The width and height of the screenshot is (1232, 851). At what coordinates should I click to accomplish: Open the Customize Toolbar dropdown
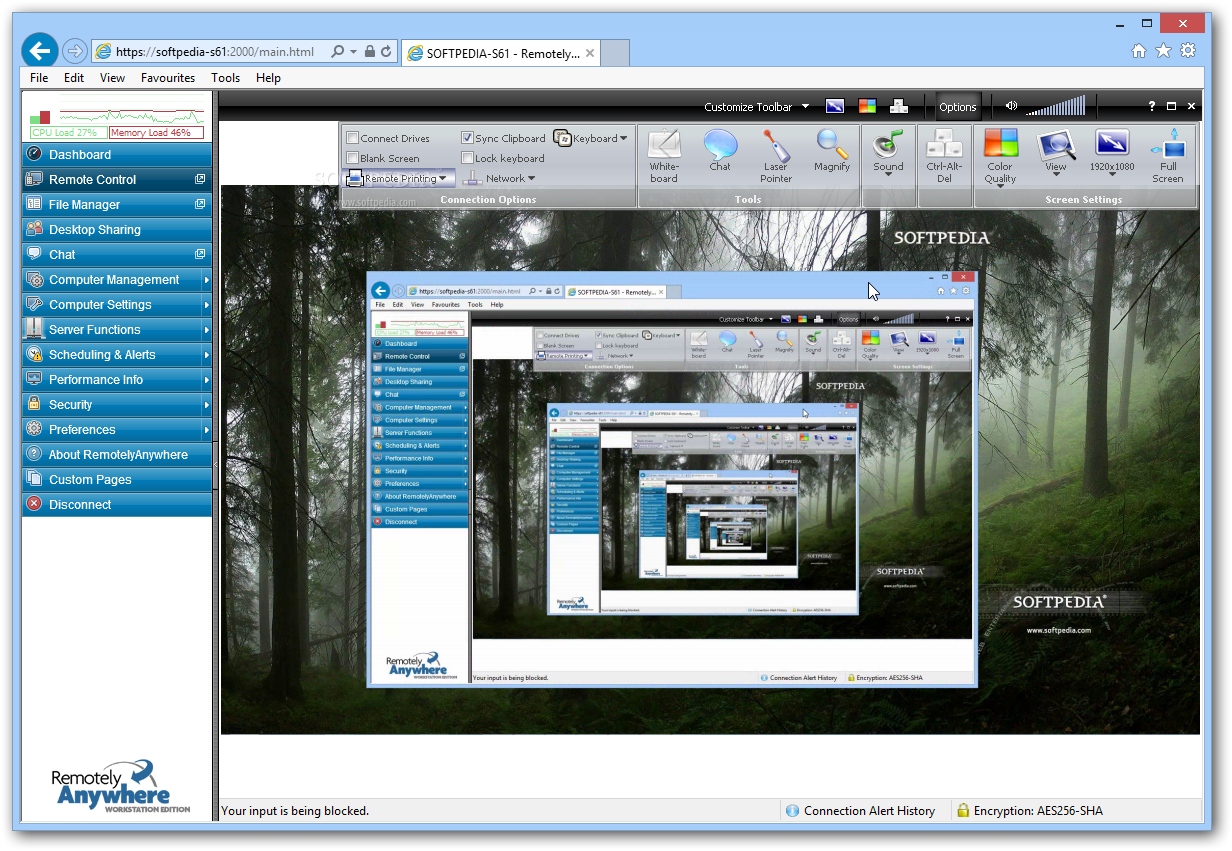point(755,107)
